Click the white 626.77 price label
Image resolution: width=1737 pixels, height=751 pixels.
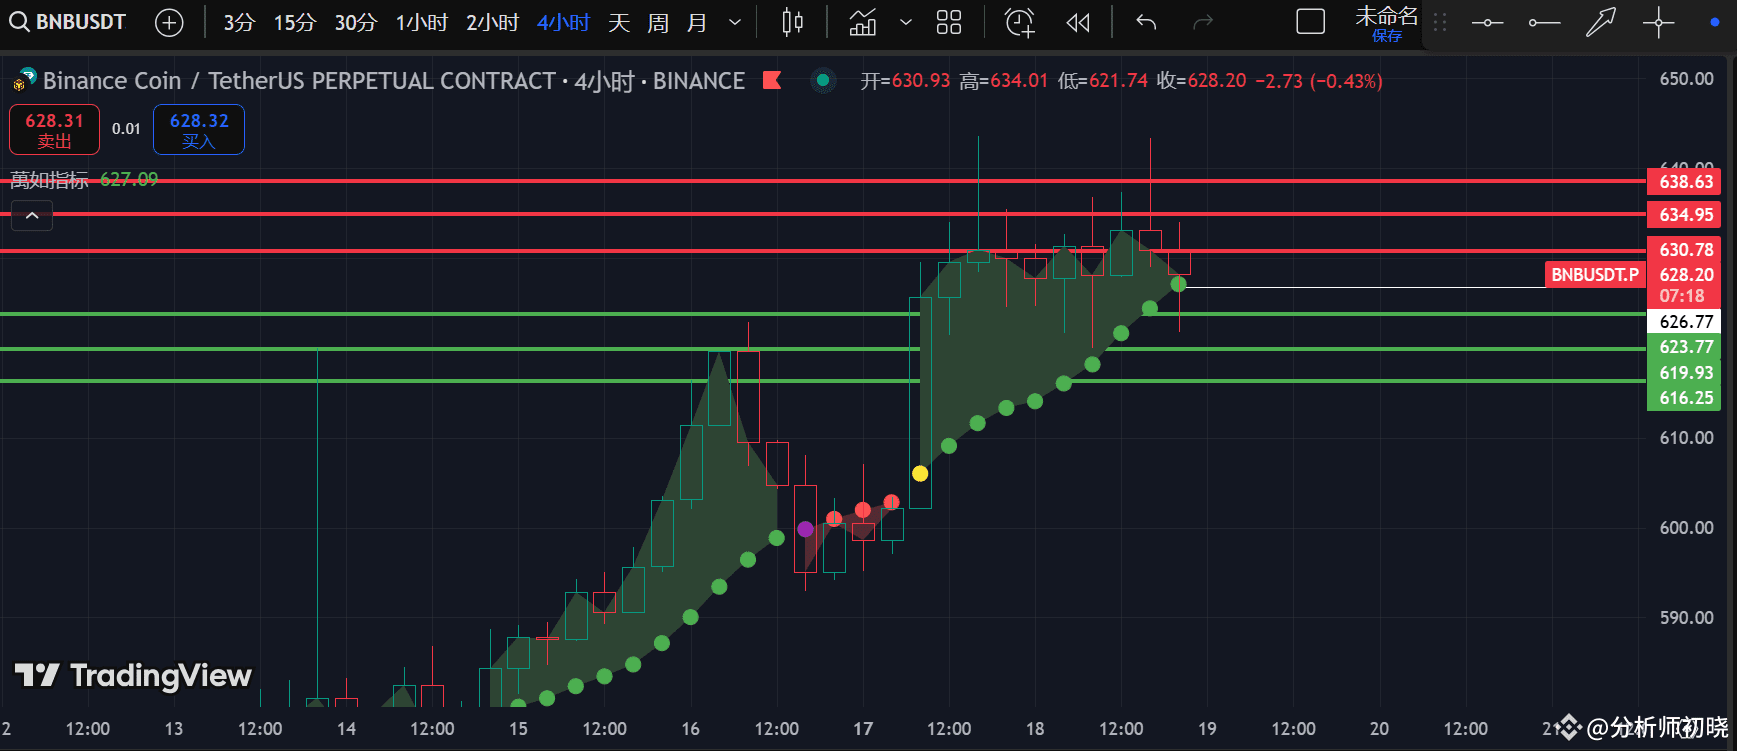coord(1686,322)
